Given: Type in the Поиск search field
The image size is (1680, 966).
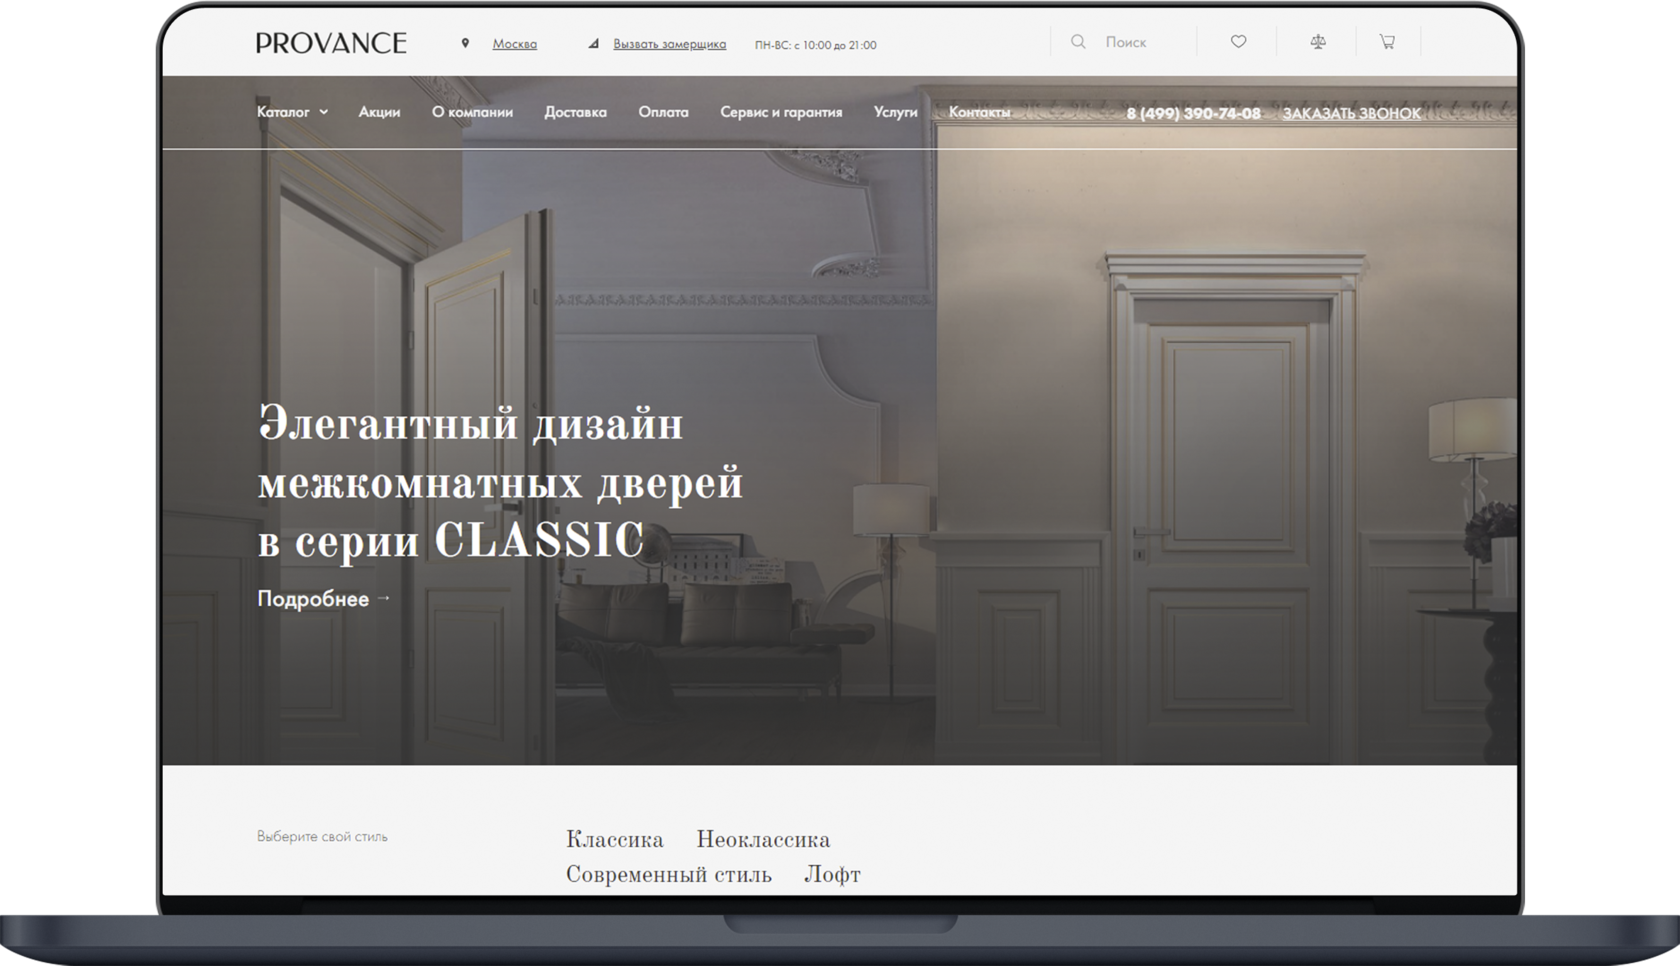Looking at the screenshot, I should (x=1140, y=42).
